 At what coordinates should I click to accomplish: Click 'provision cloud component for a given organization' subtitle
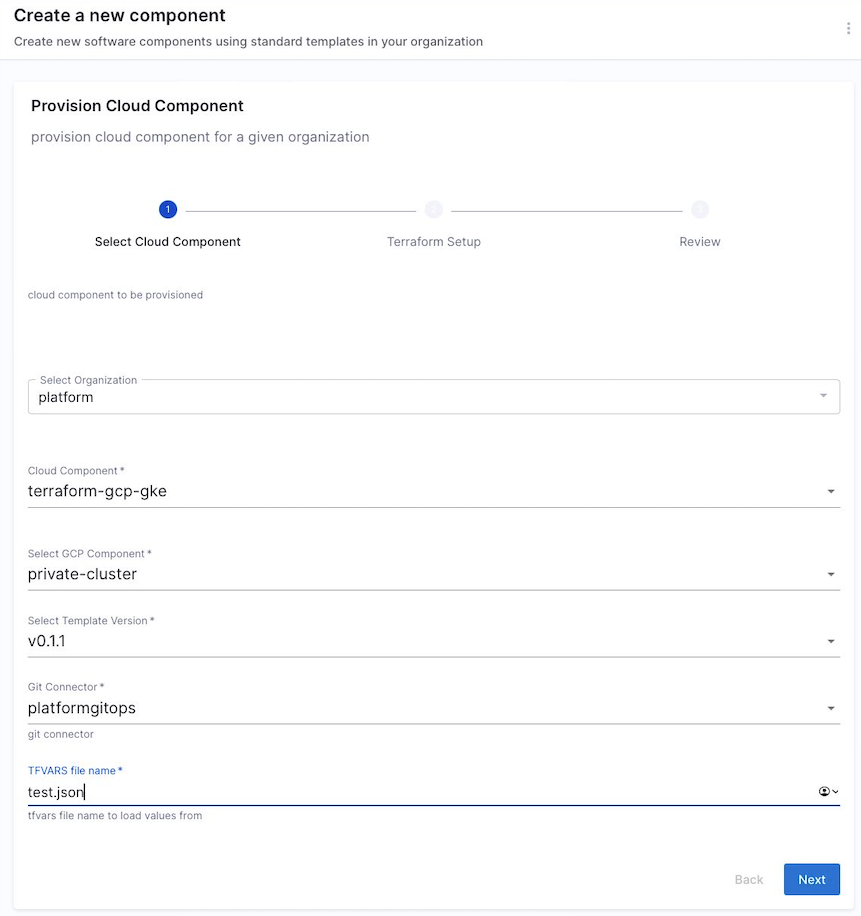200,137
